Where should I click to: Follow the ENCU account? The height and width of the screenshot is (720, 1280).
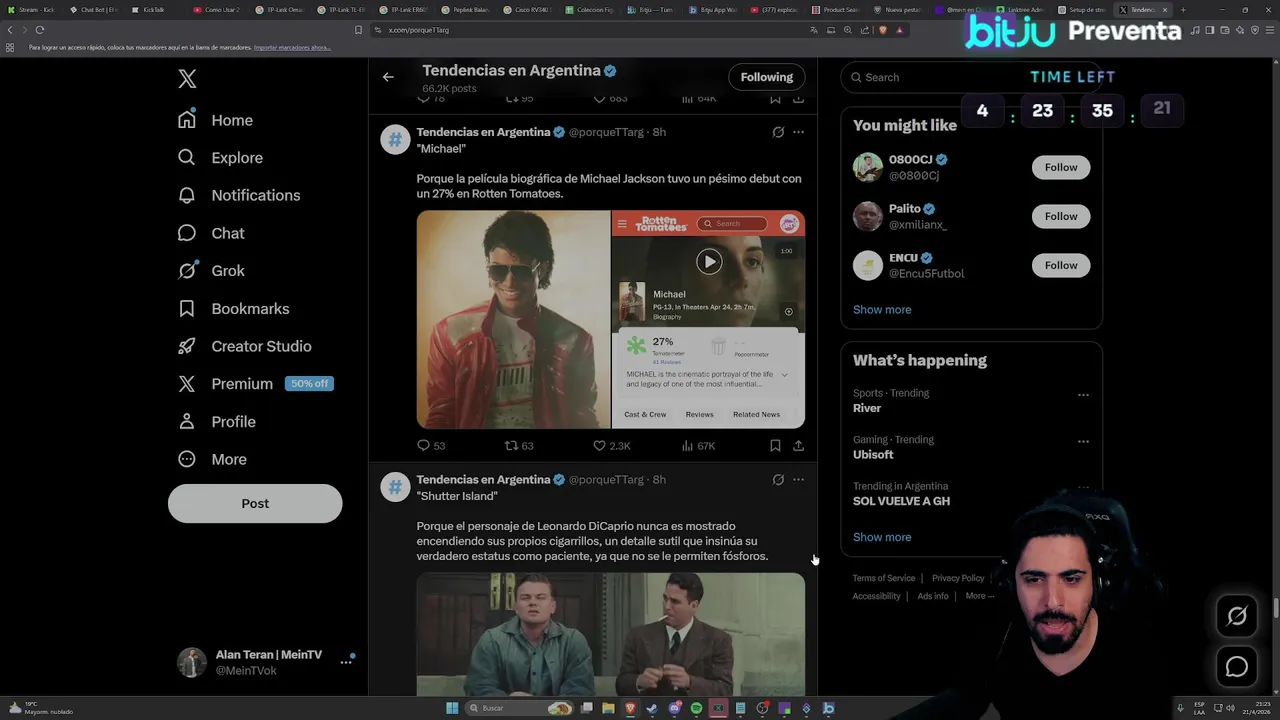pyautogui.click(x=1061, y=265)
